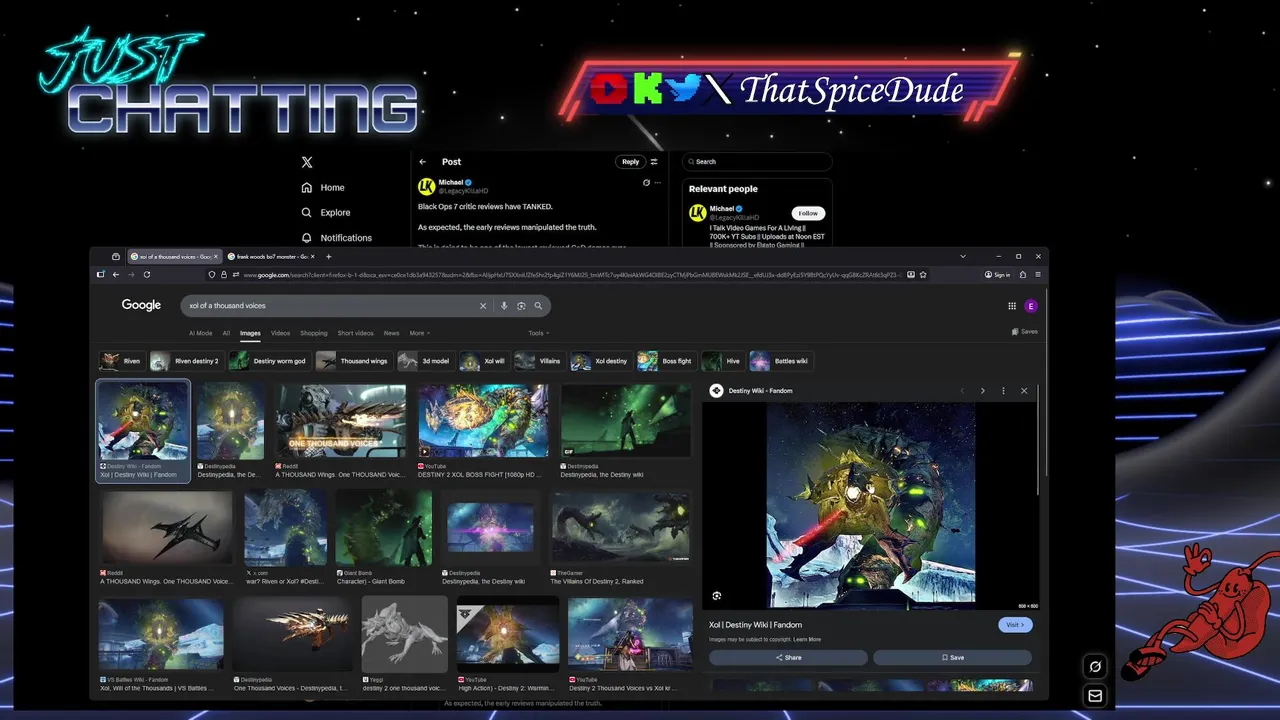Reload the Google results page

147,274
